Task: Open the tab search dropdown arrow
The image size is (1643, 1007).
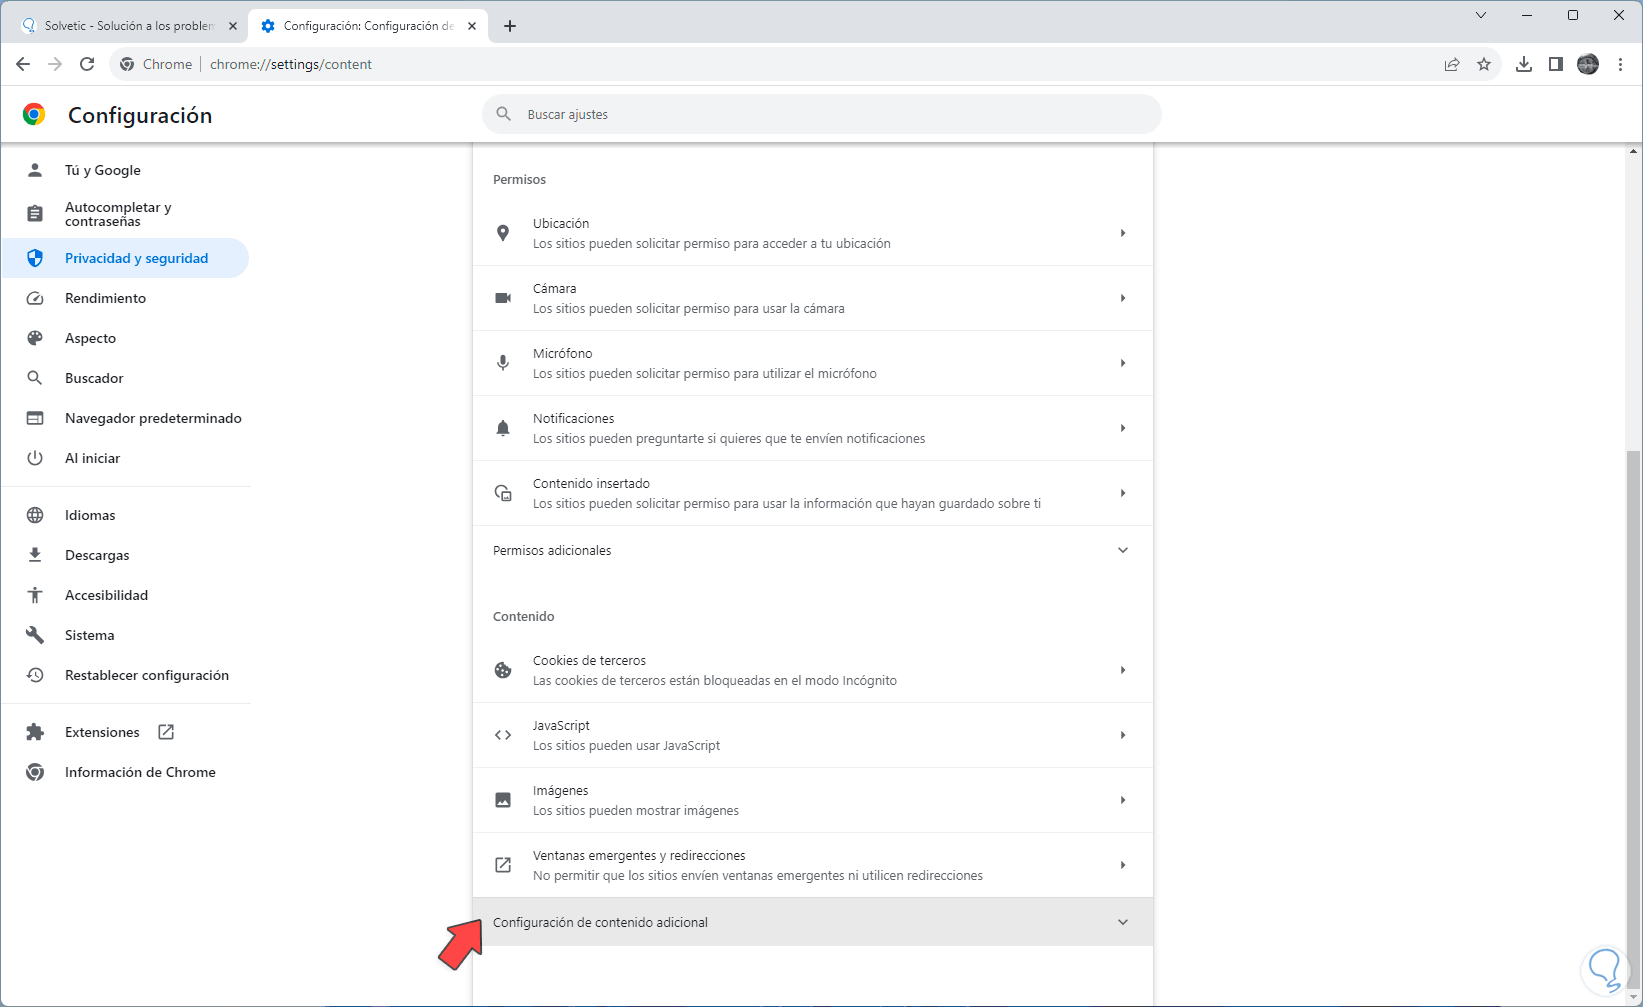Action: point(1481,15)
